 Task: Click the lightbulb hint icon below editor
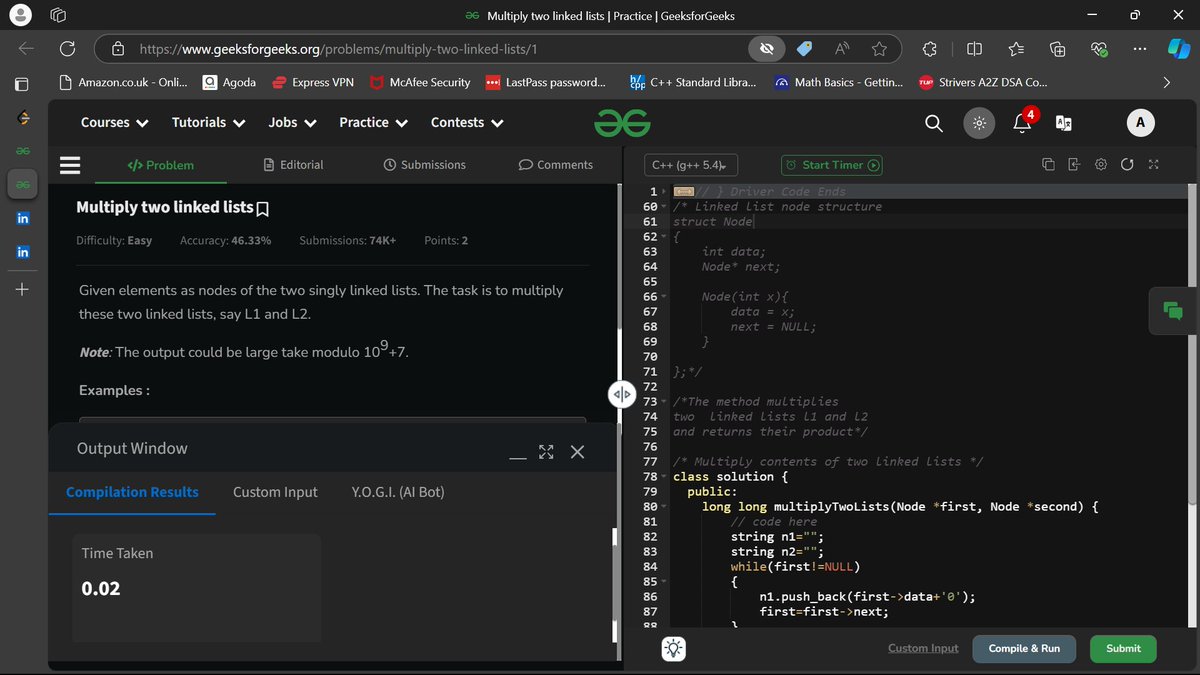pyautogui.click(x=674, y=648)
